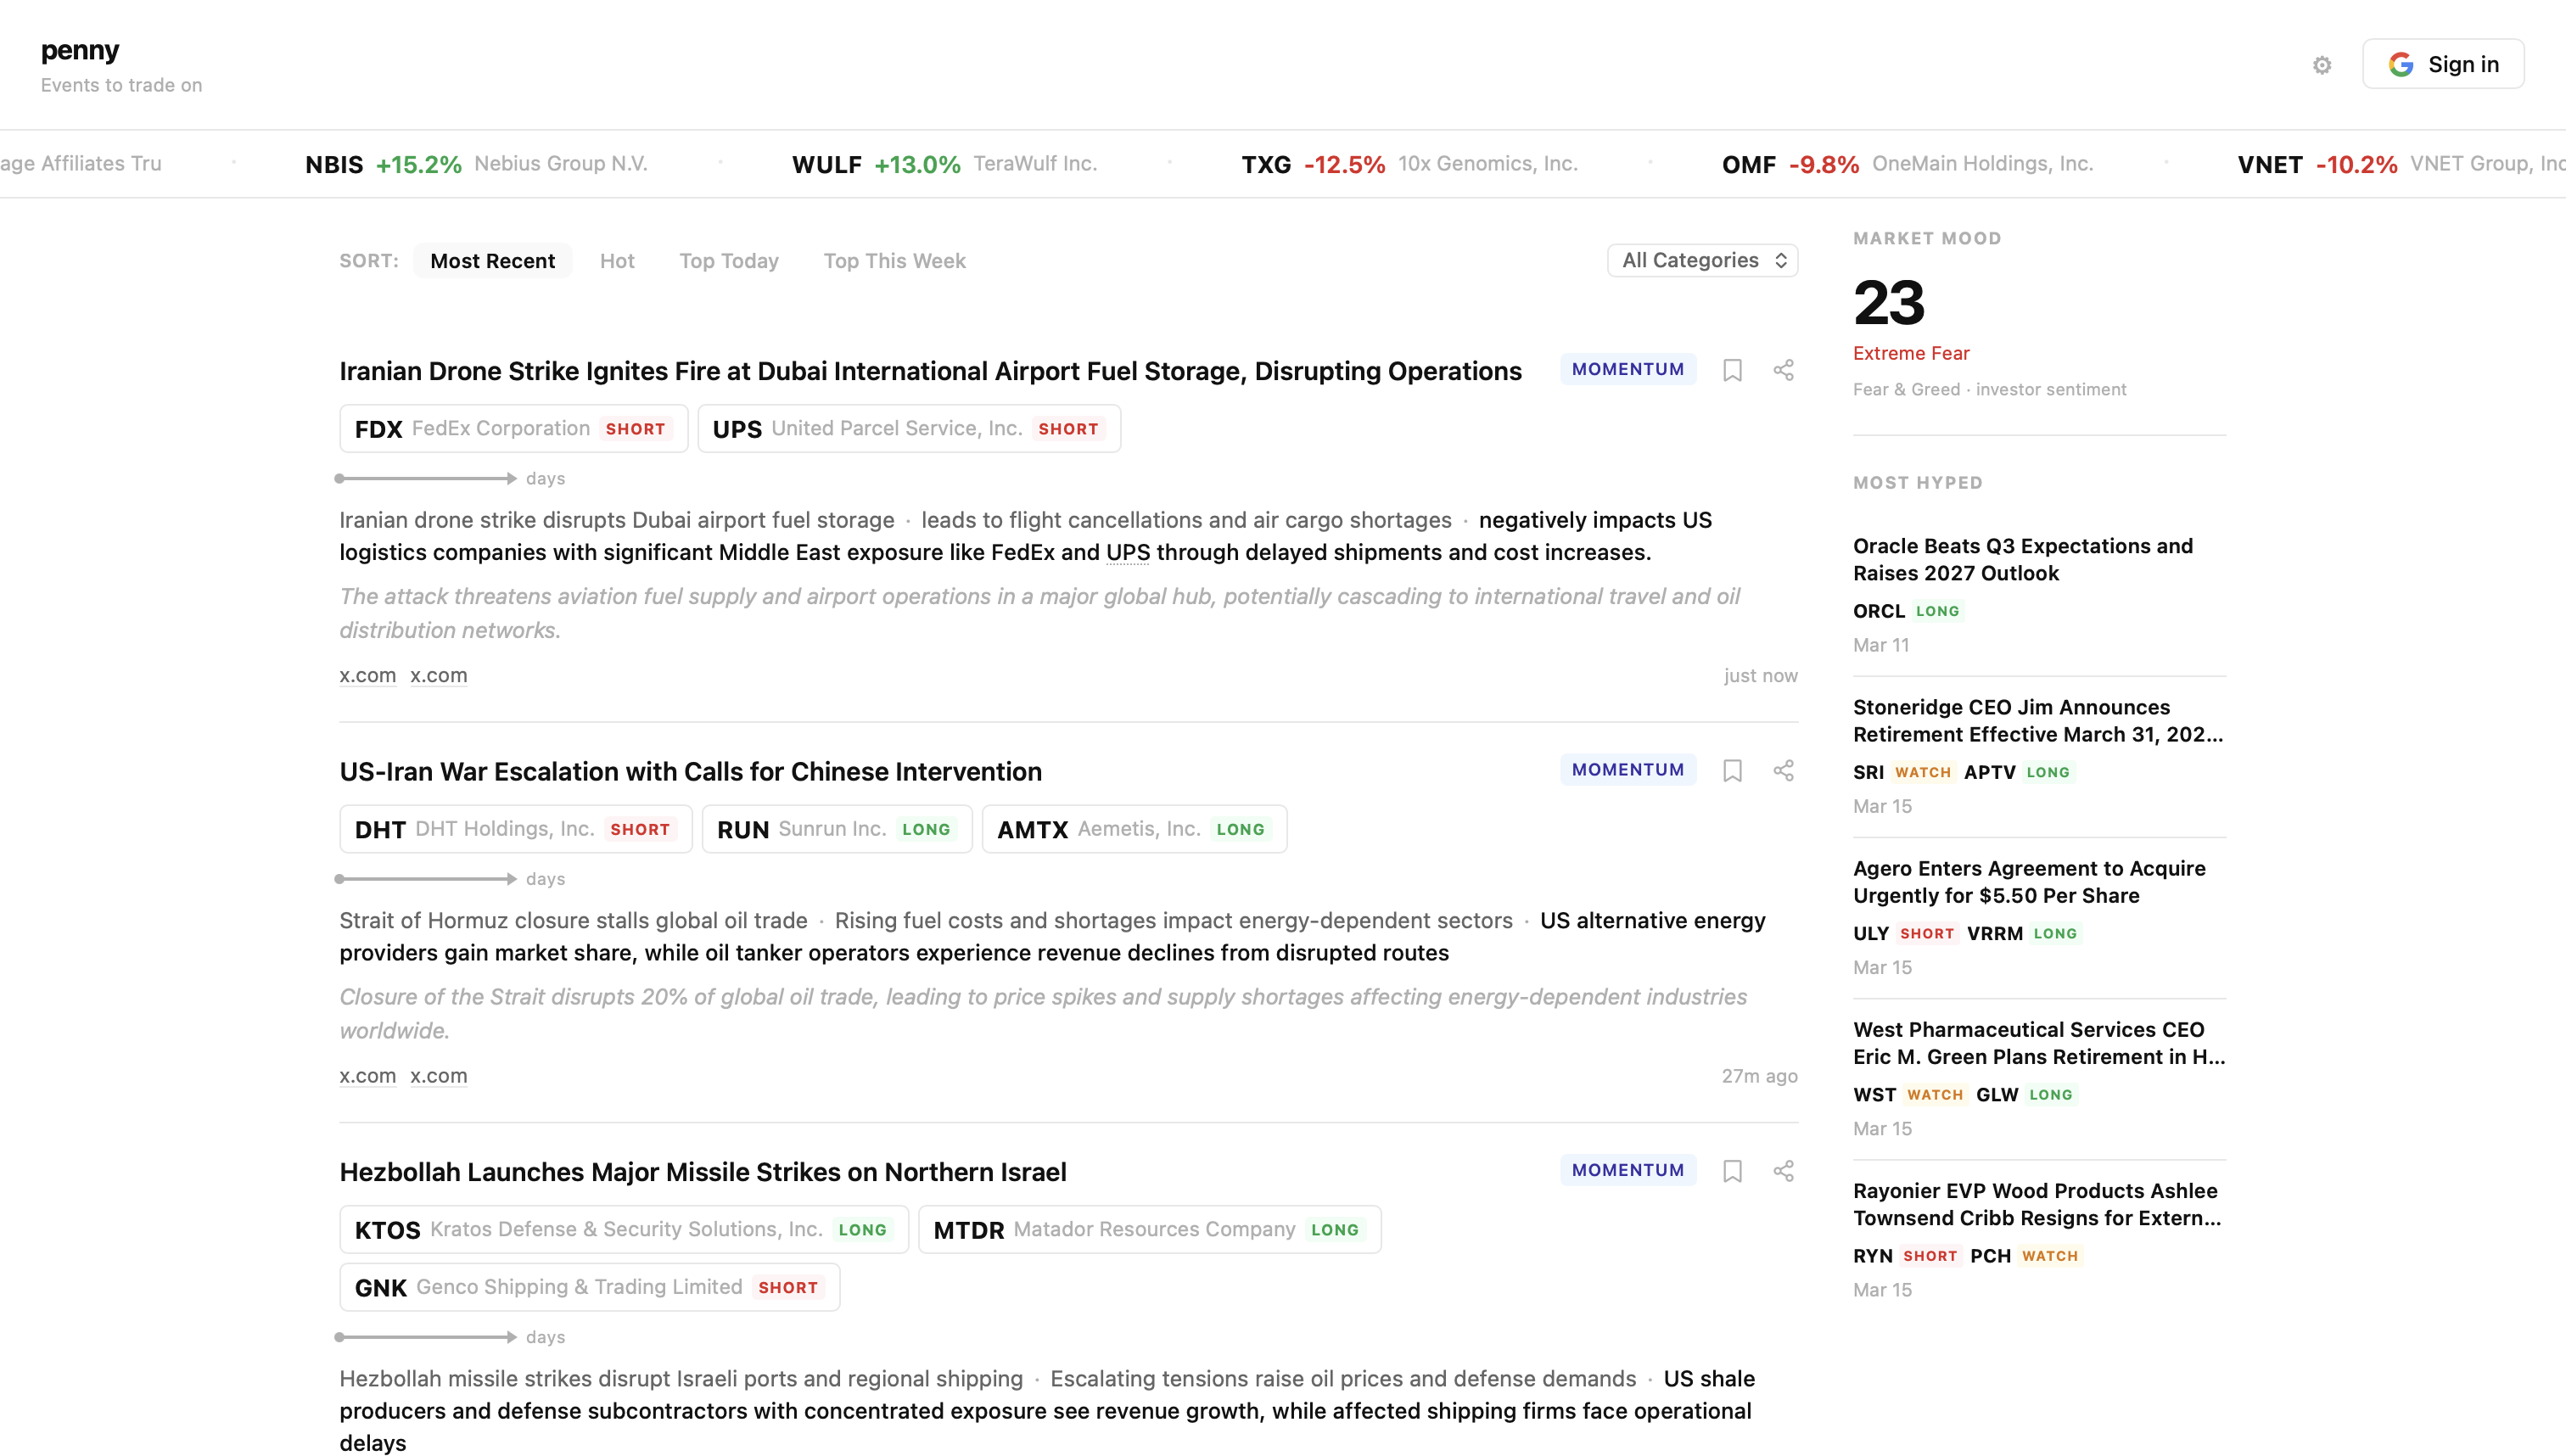2566x1456 pixels.
Task: Open first x.com source under Dubai story
Action: coord(367,675)
